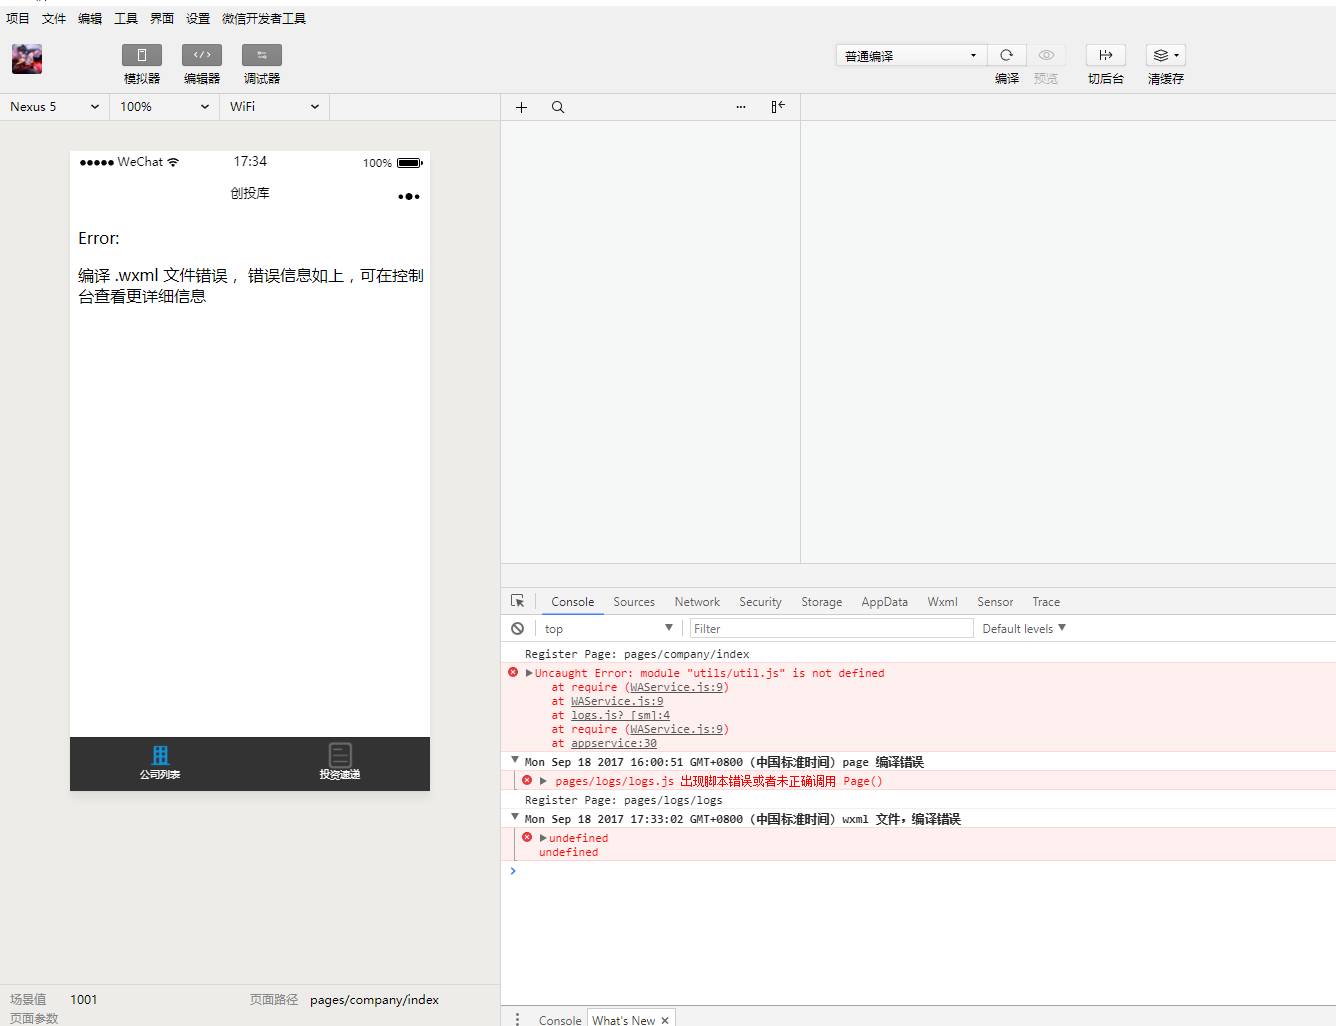
Task: Open the logs.js? [sm]:4 source link
Action: pos(620,715)
